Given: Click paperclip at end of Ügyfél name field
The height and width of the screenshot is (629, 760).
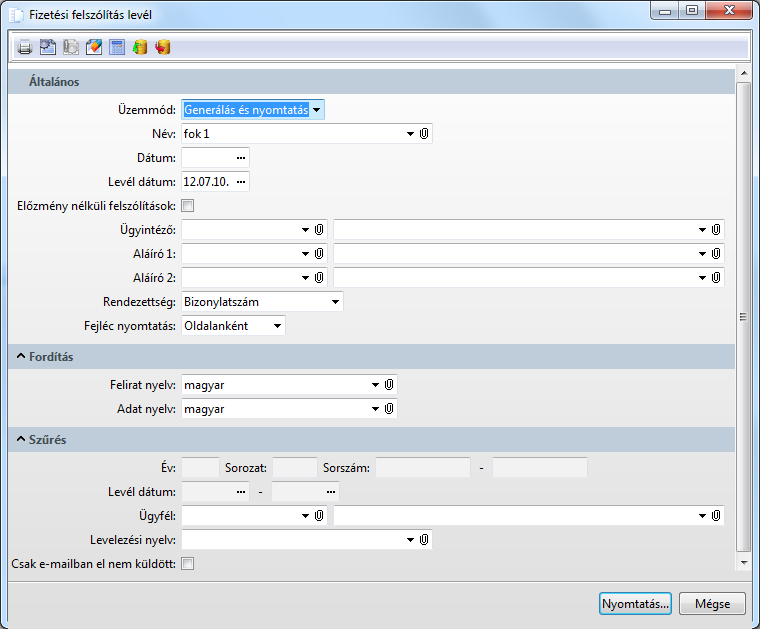Looking at the screenshot, I should [x=716, y=516].
